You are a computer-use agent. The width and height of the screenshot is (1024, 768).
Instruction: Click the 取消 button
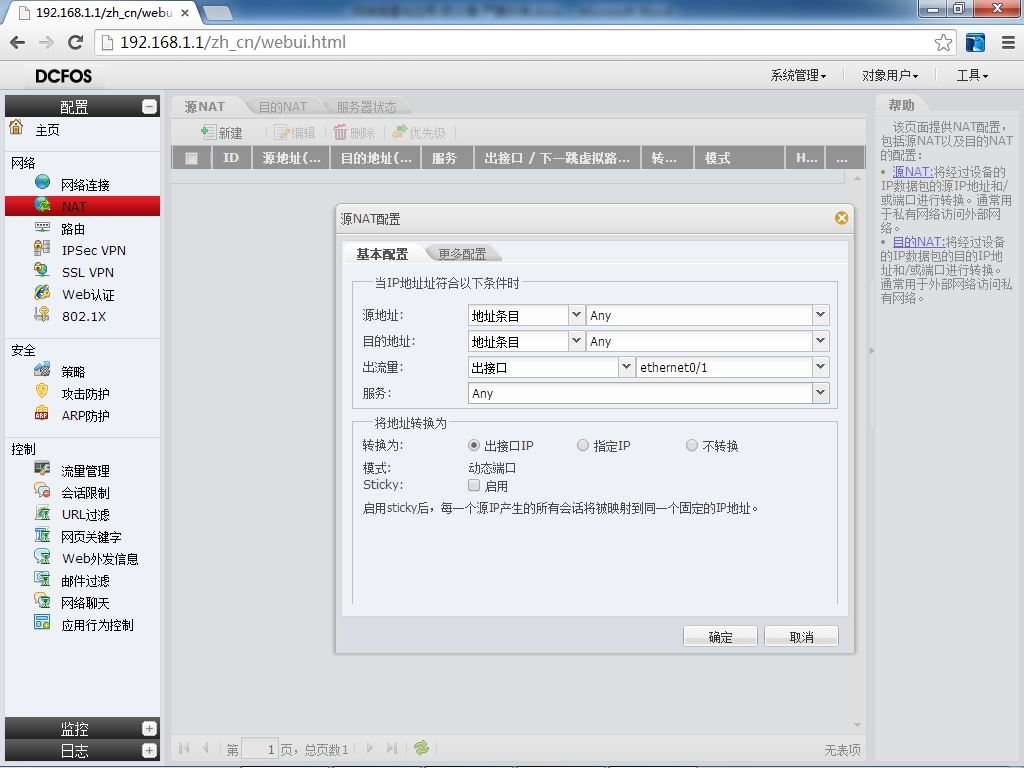pos(801,637)
